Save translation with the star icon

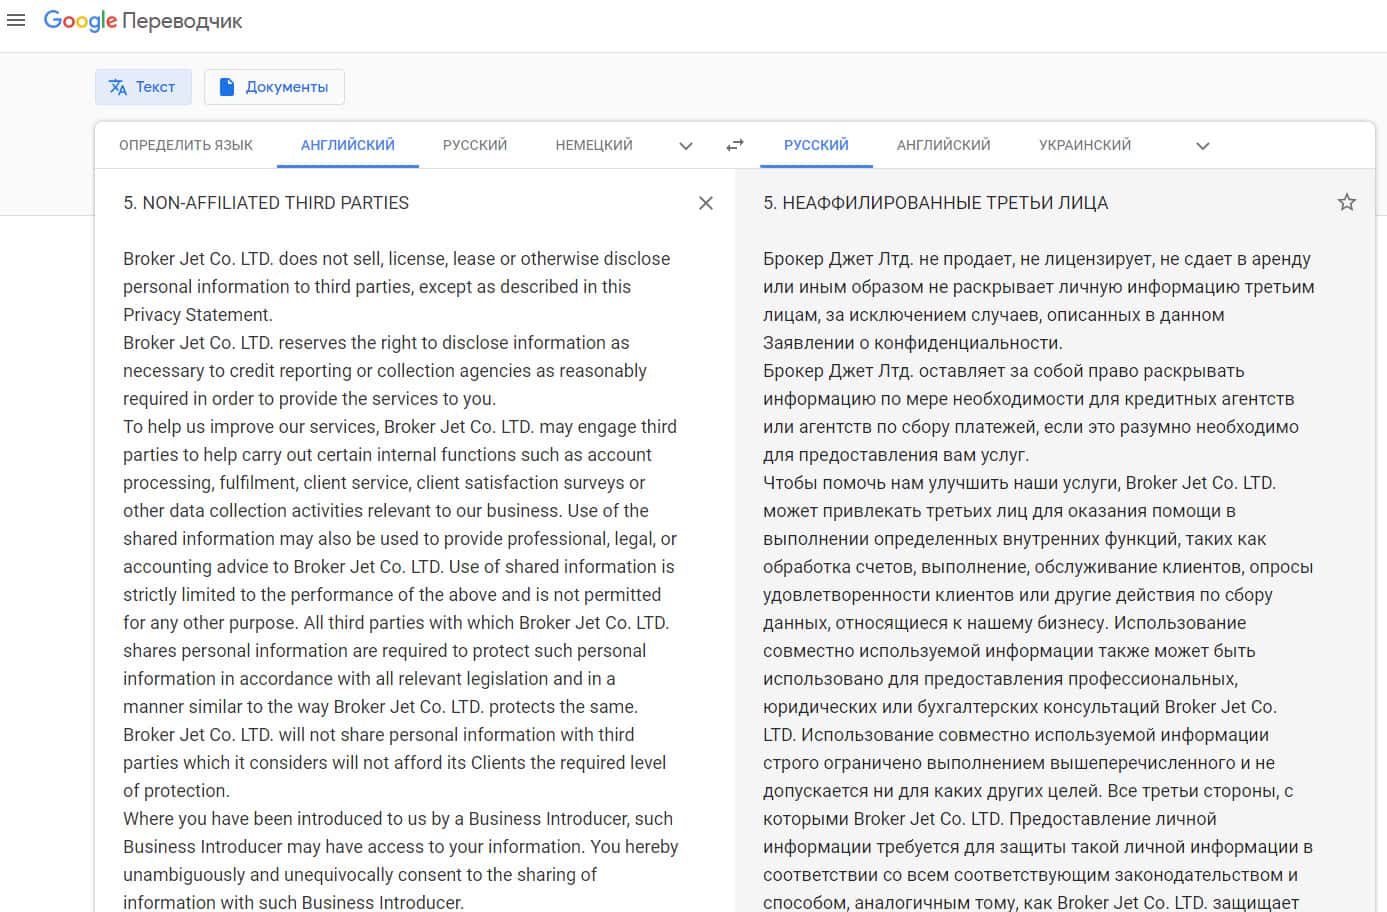pyautogui.click(x=1347, y=203)
